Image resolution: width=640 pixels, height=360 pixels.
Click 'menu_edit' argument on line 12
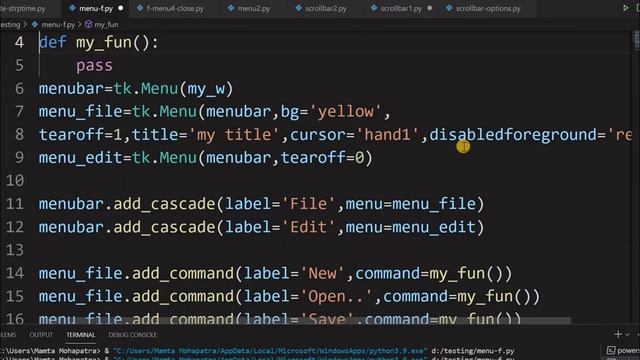pyautogui.click(x=434, y=227)
